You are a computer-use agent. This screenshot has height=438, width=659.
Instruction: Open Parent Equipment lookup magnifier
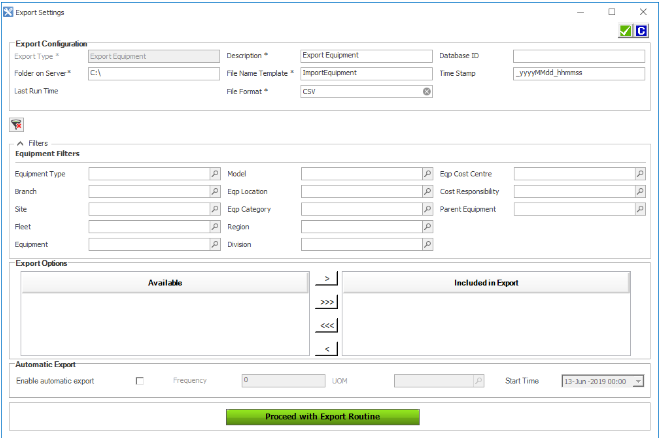[640, 209]
